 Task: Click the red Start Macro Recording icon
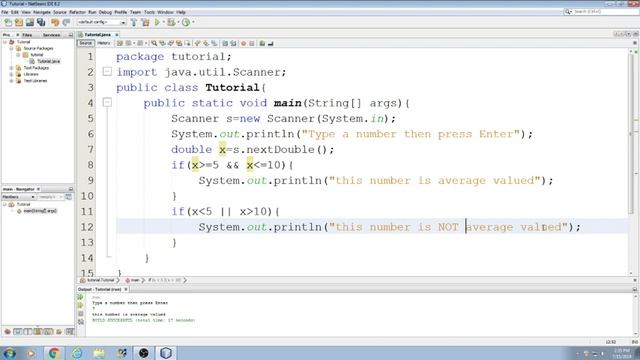click(244, 43)
